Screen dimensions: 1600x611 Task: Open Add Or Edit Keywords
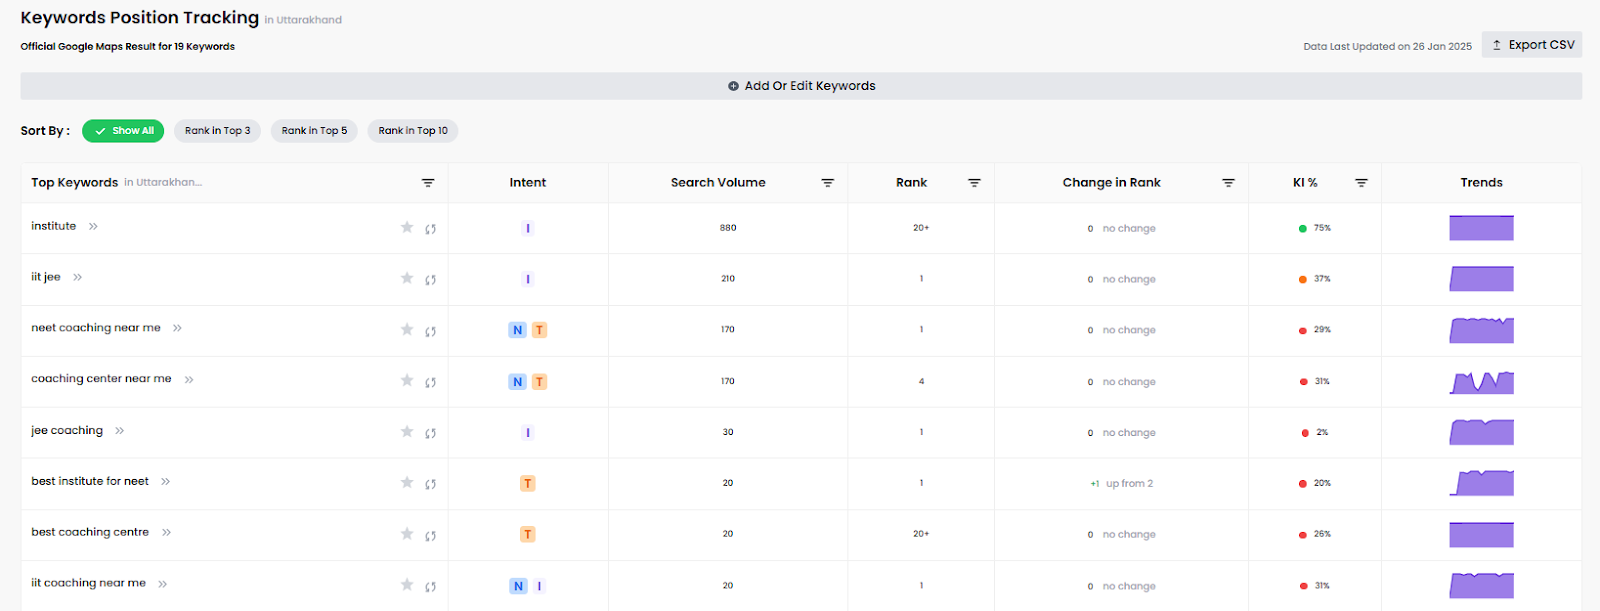coord(801,86)
